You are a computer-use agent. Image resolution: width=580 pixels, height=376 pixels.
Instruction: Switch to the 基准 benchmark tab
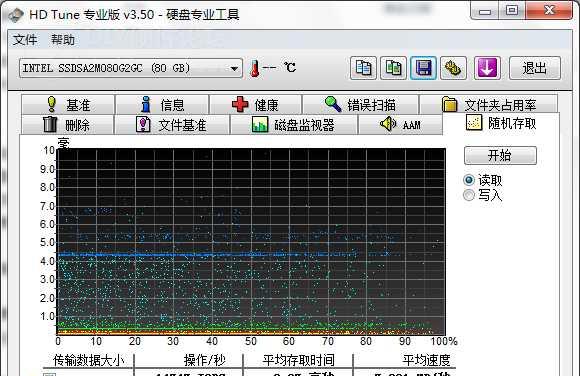click(x=68, y=105)
